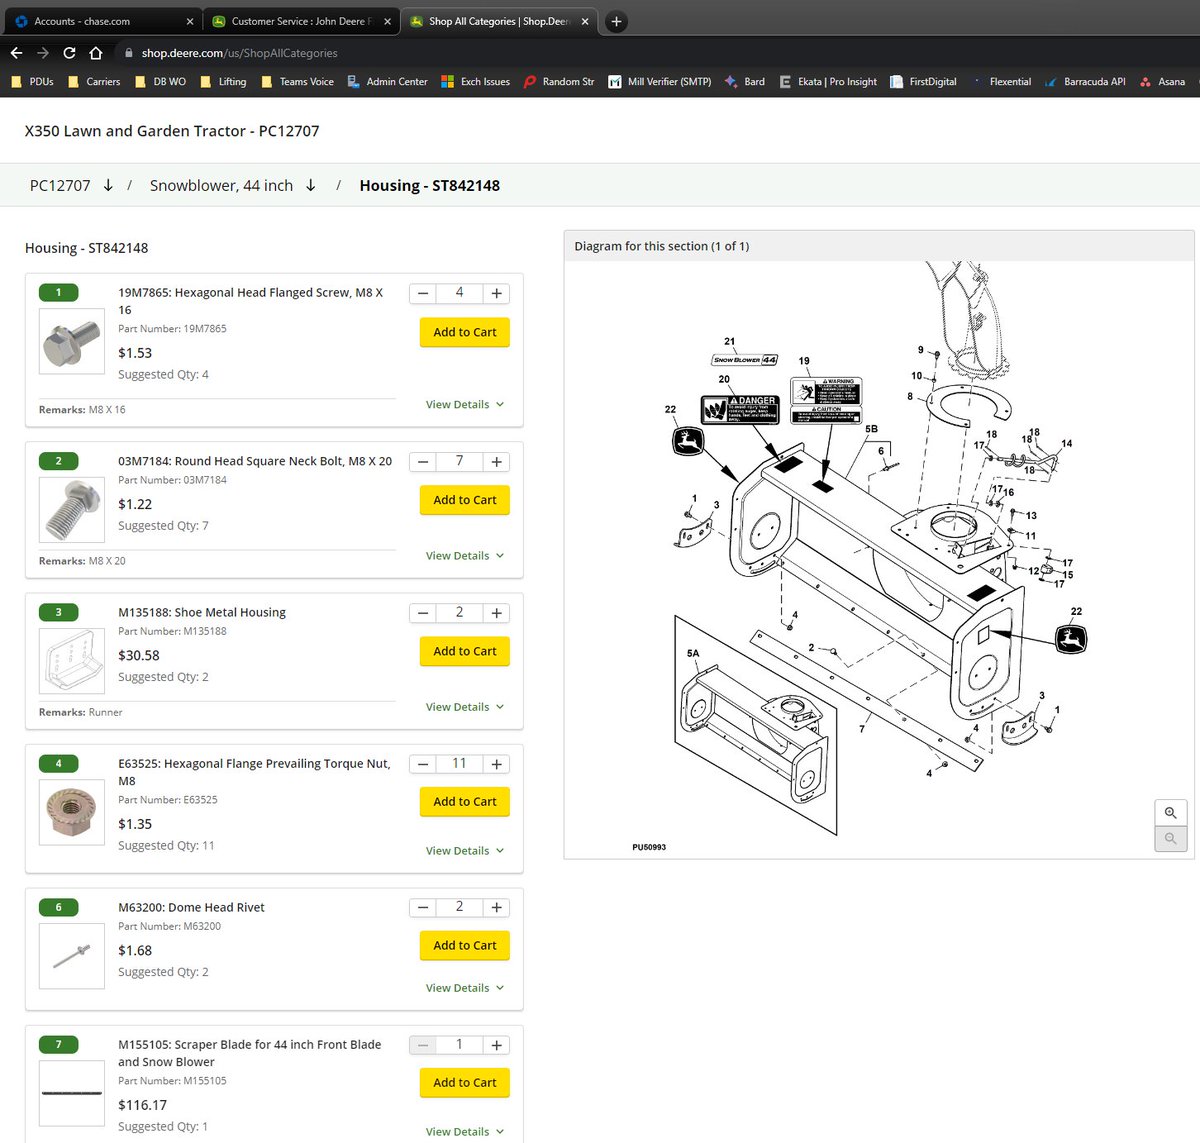Viewport: 1200px width, 1143px height.
Task: Zoom out on the parts diagram
Action: pyautogui.click(x=1170, y=839)
